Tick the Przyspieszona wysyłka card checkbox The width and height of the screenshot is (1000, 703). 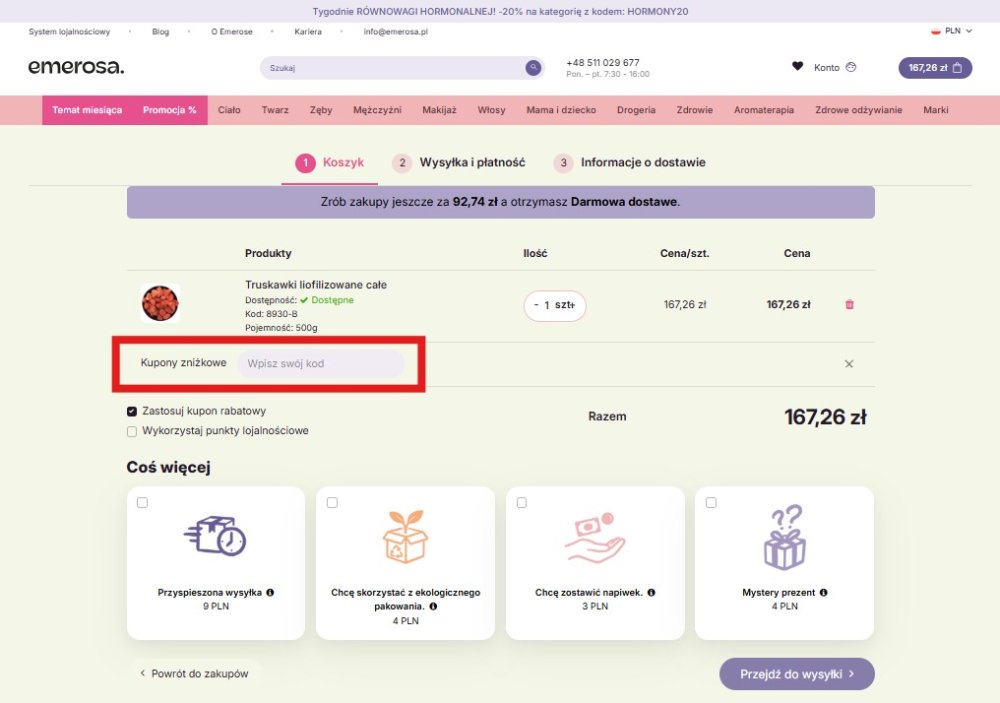(x=142, y=503)
